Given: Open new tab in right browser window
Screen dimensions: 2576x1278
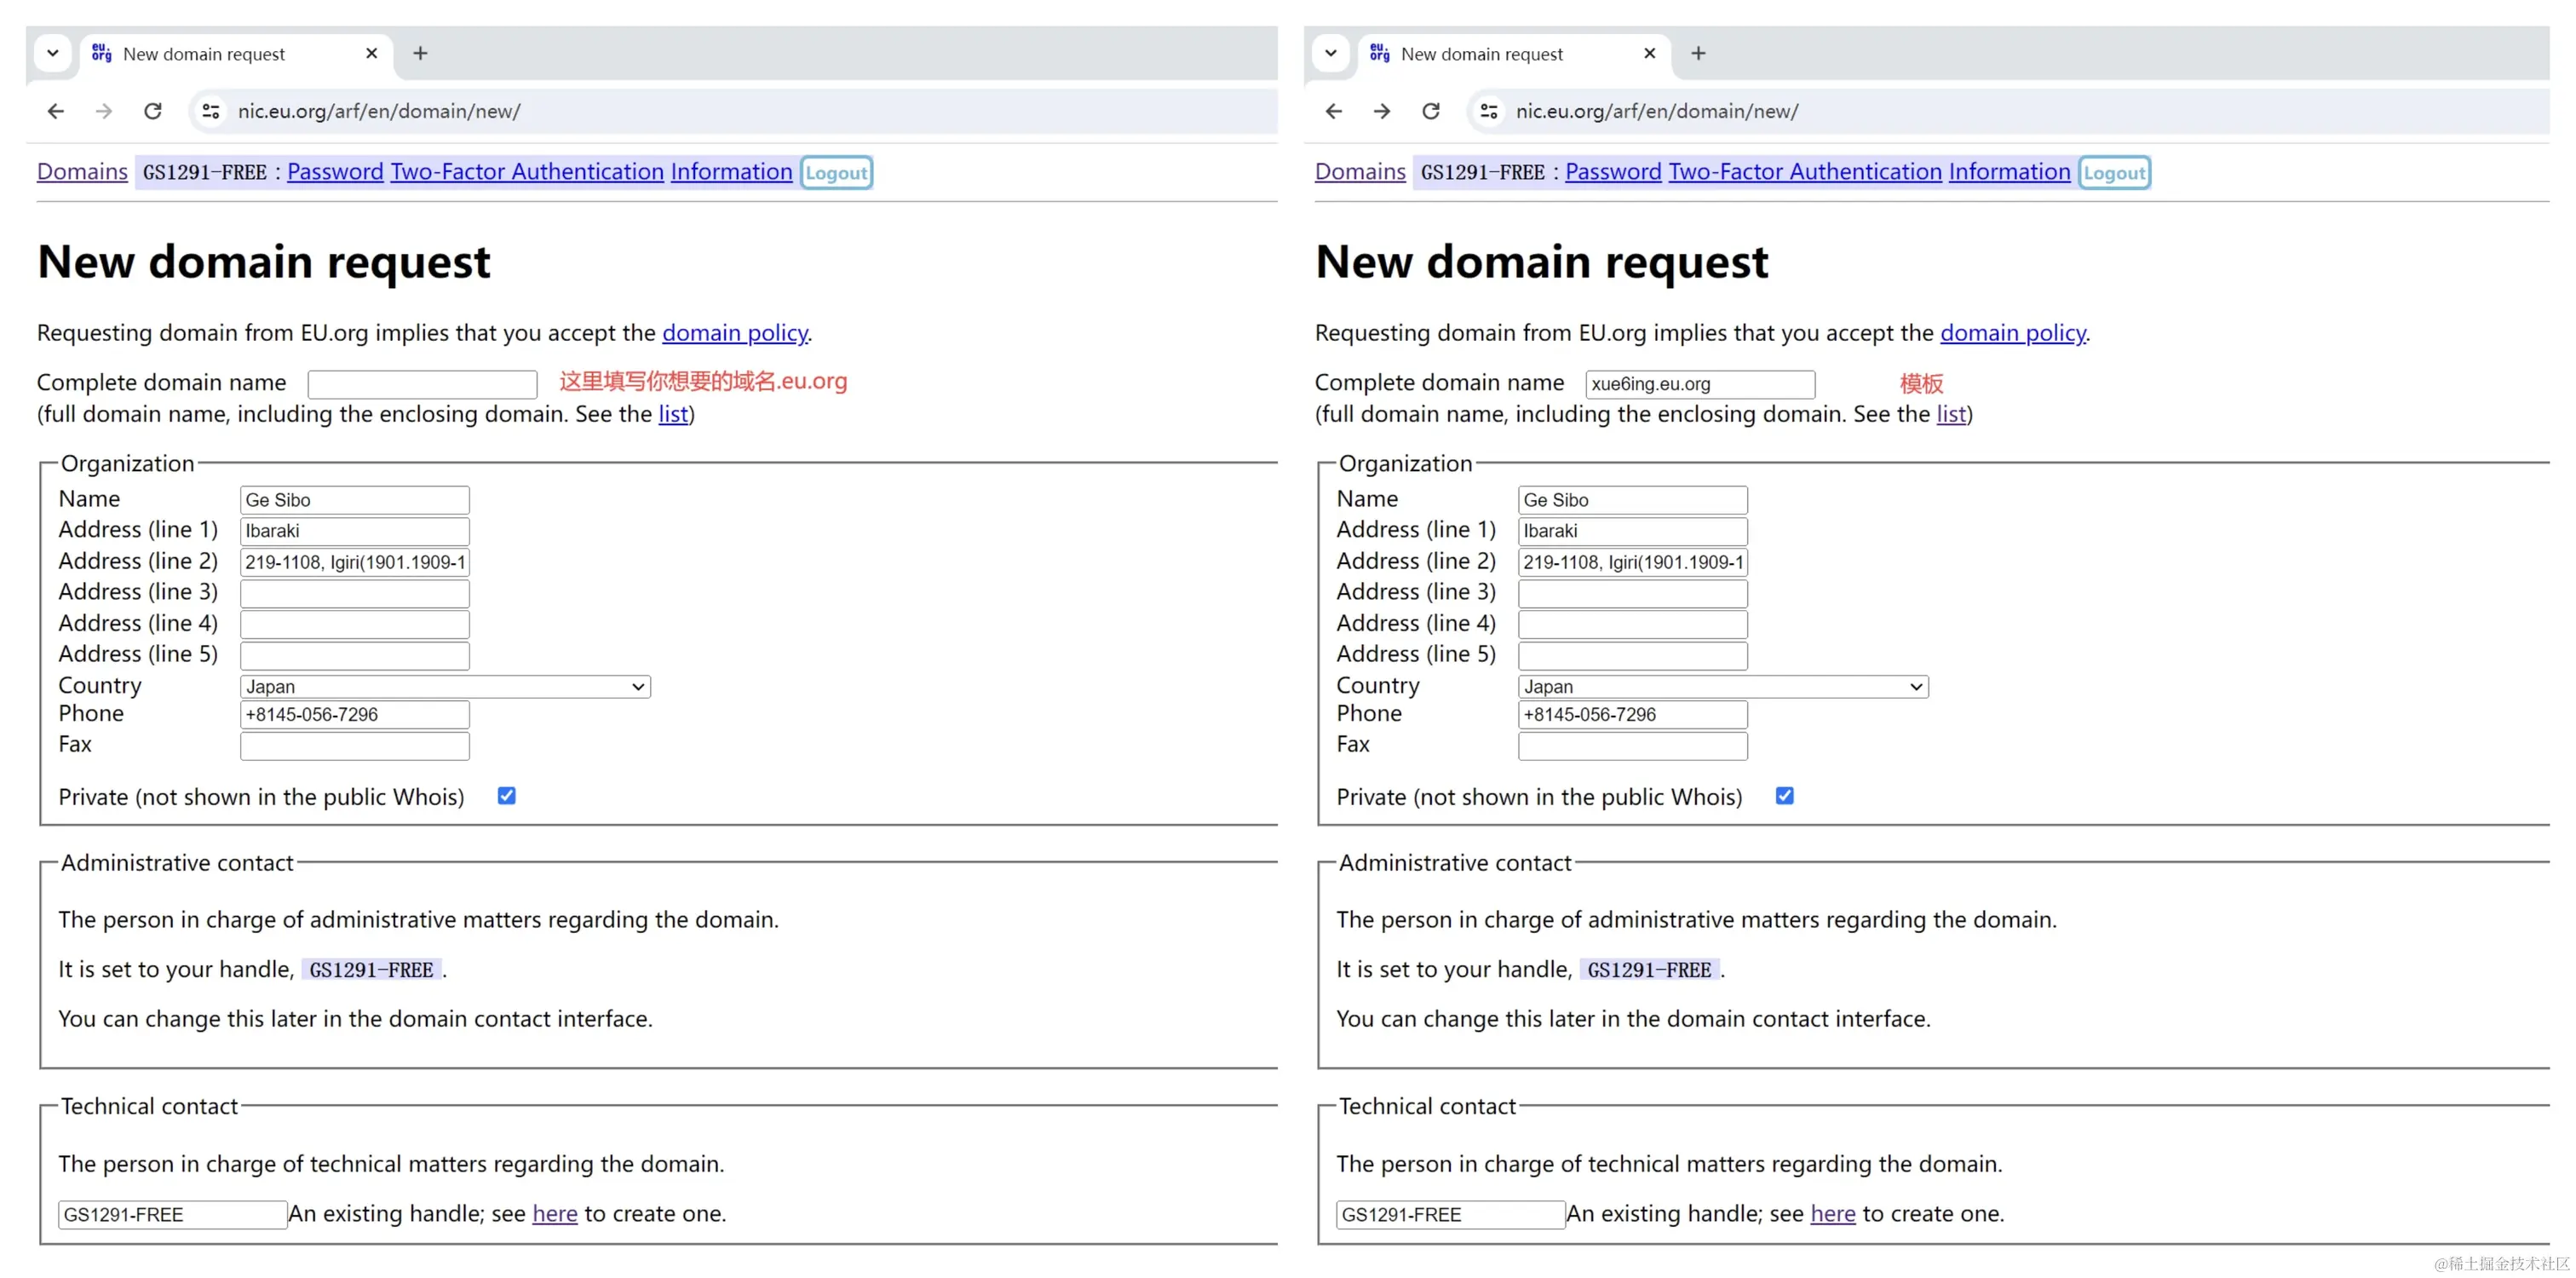Looking at the screenshot, I should tap(1698, 53).
